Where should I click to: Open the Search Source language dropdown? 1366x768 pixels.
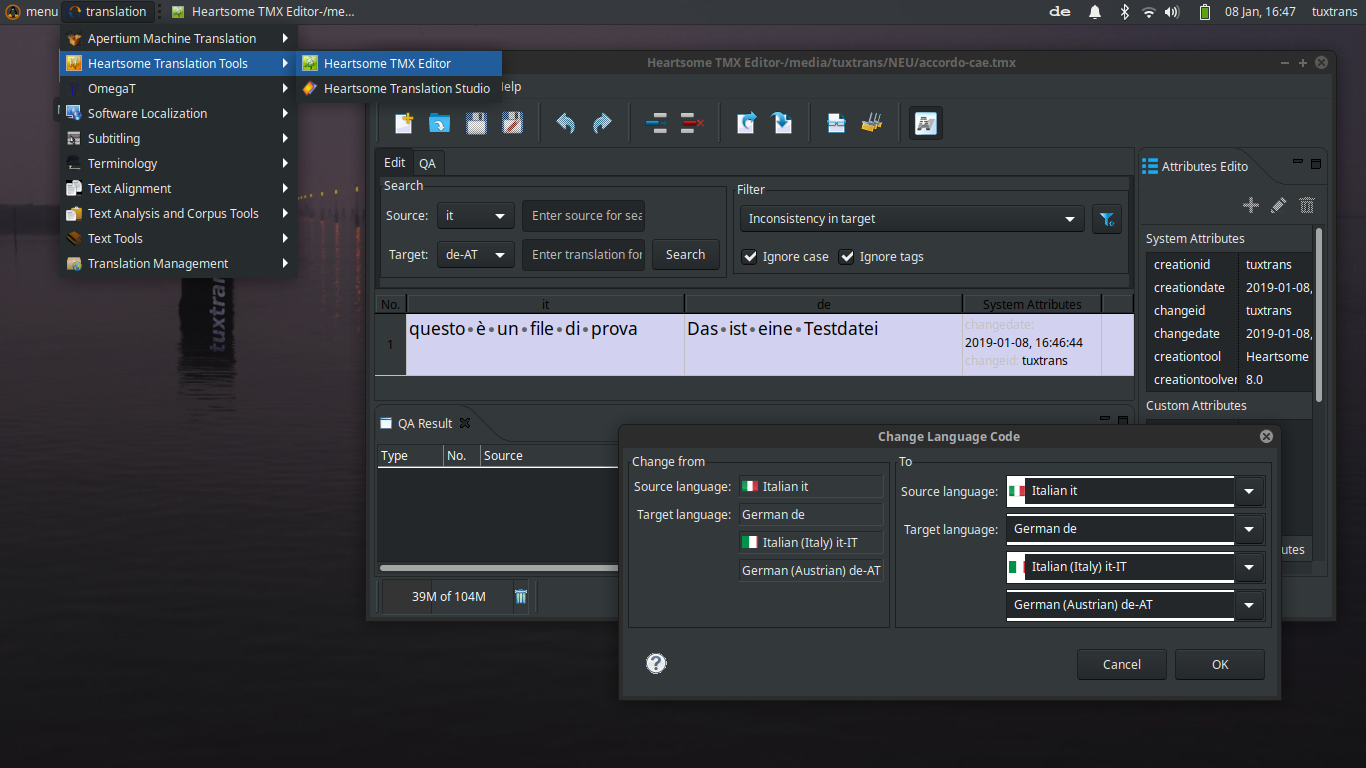[x=476, y=216]
